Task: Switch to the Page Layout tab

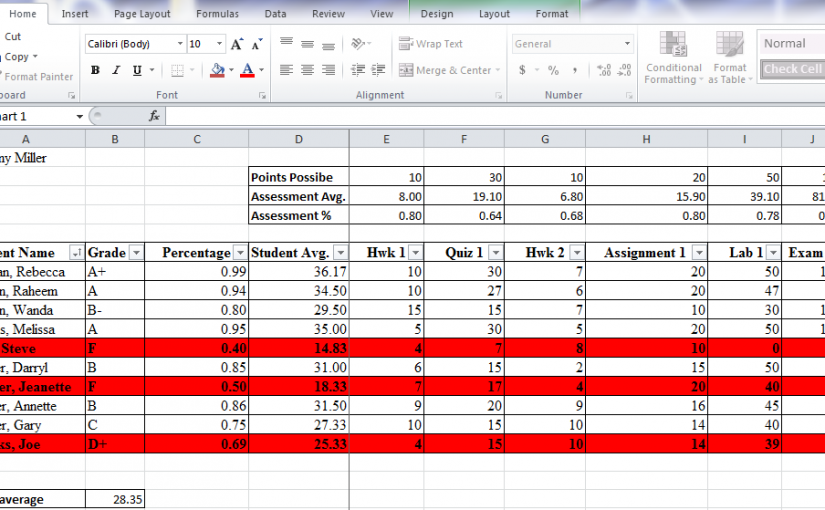Action: [142, 14]
